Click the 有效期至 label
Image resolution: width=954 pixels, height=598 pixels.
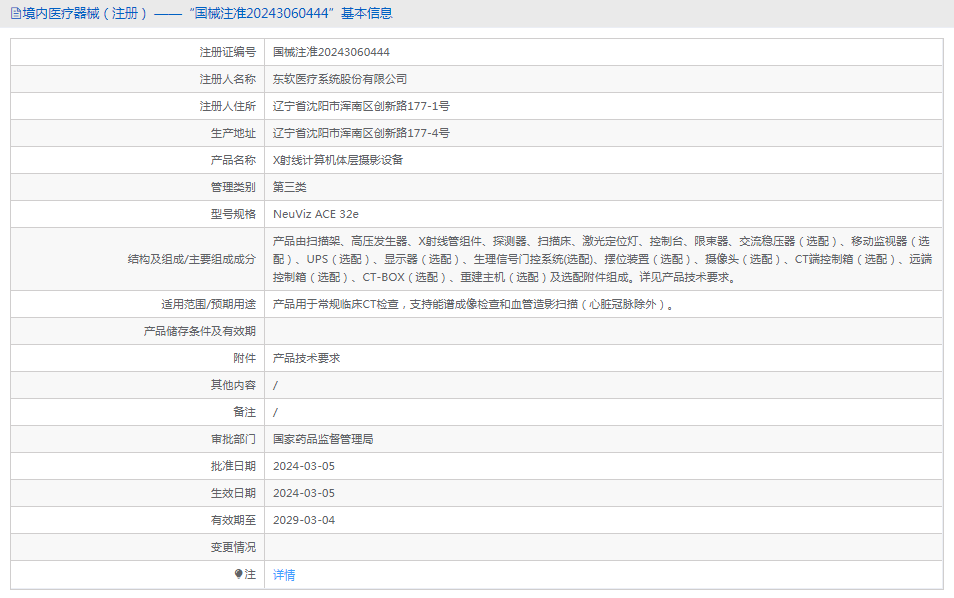pyautogui.click(x=233, y=520)
